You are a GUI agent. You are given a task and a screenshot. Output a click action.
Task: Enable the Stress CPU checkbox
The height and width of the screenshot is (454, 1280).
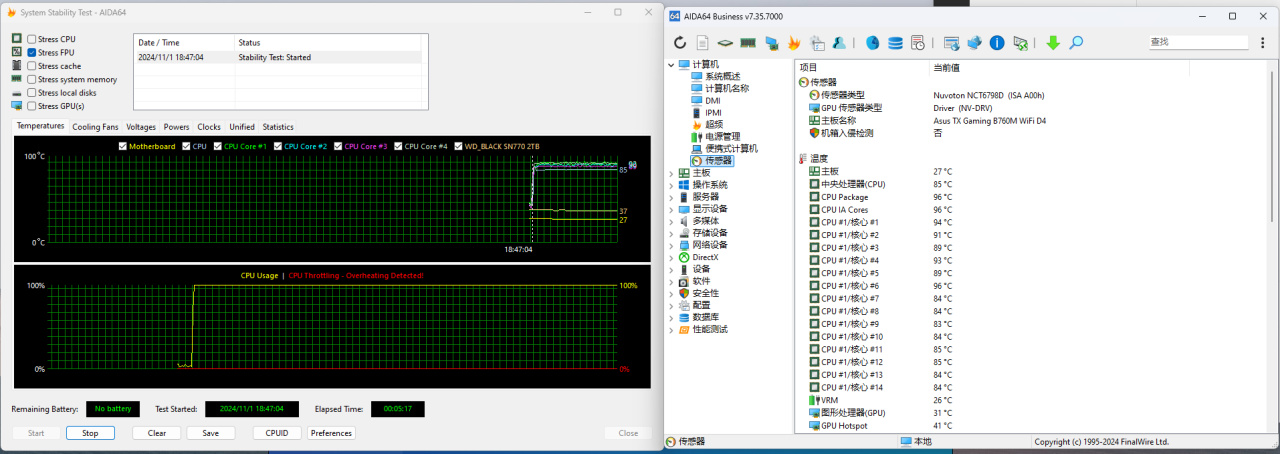point(32,39)
